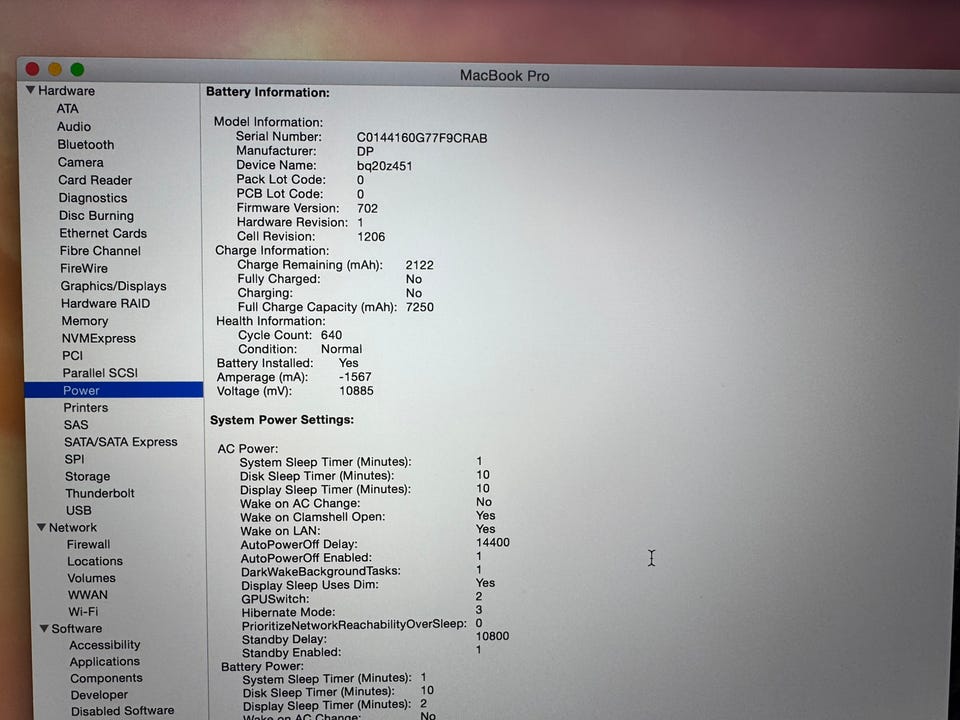This screenshot has height=720, width=960.
Task: Select Locations under Network
Action: pyautogui.click(x=95, y=561)
